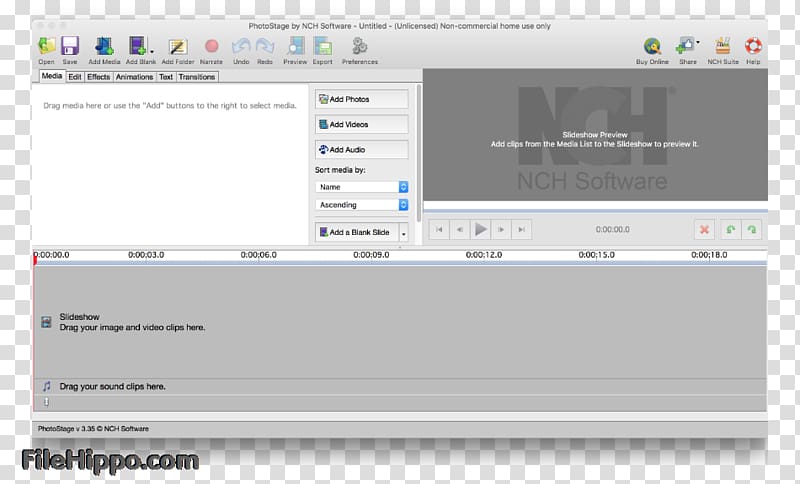Click the rotate right green arrow button
The height and width of the screenshot is (484, 800).
[x=752, y=230]
